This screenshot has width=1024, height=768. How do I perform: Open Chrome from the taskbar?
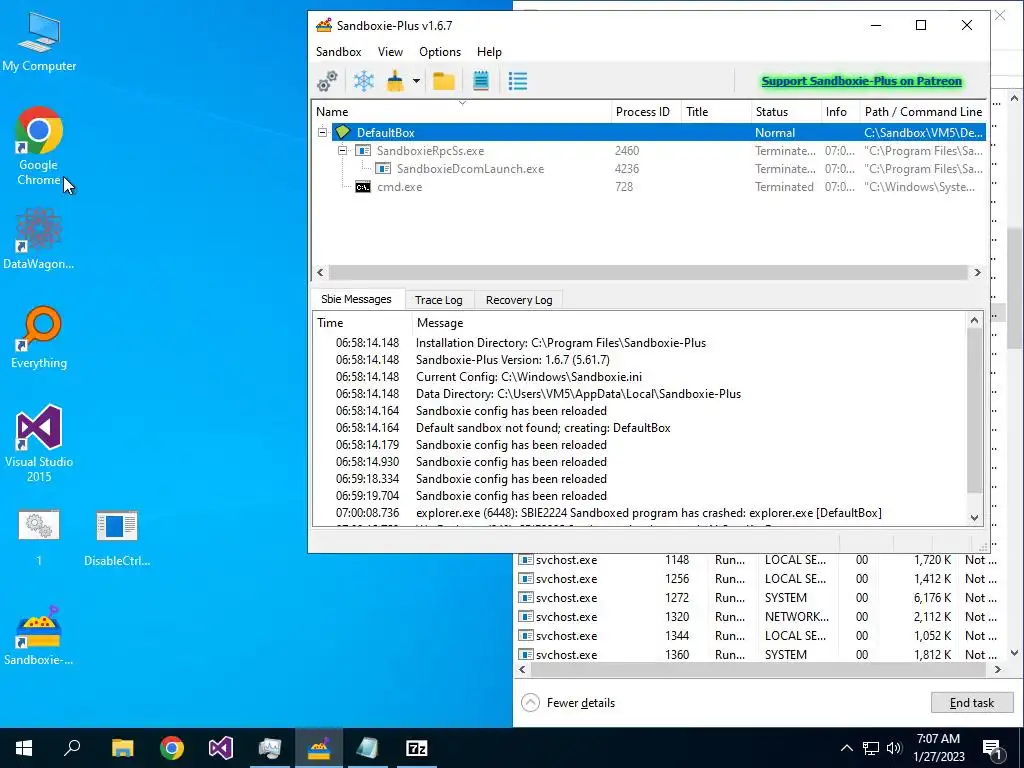(172, 748)
